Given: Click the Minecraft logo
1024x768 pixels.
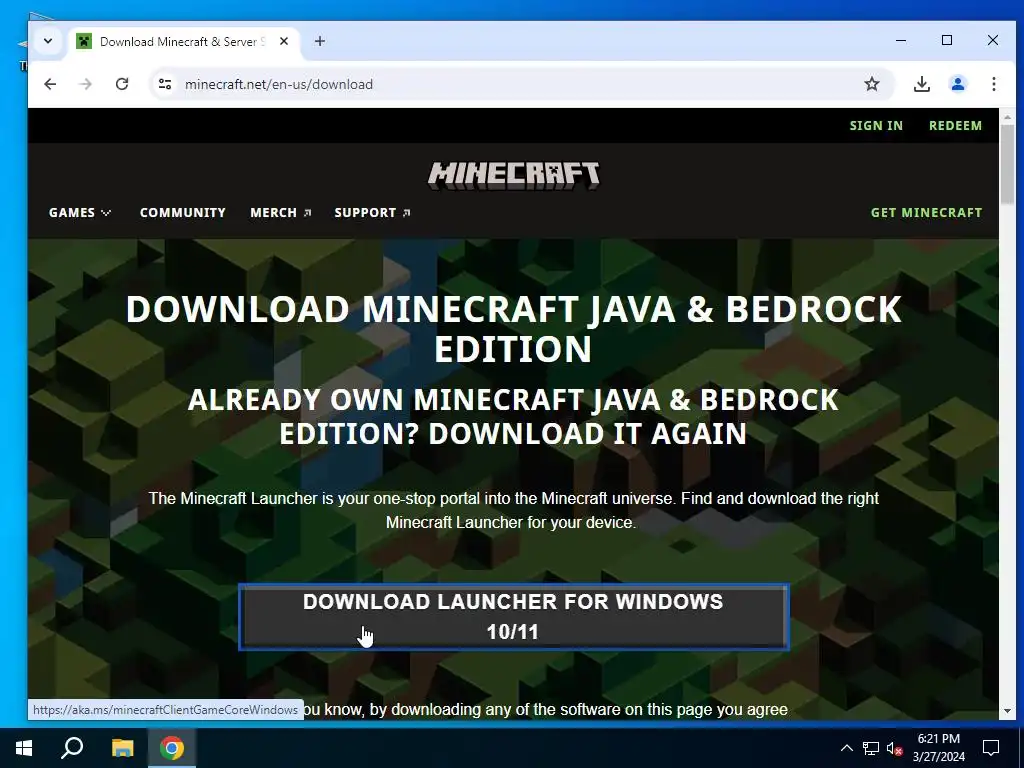Looking at the screenshot, I should point(513,175).
